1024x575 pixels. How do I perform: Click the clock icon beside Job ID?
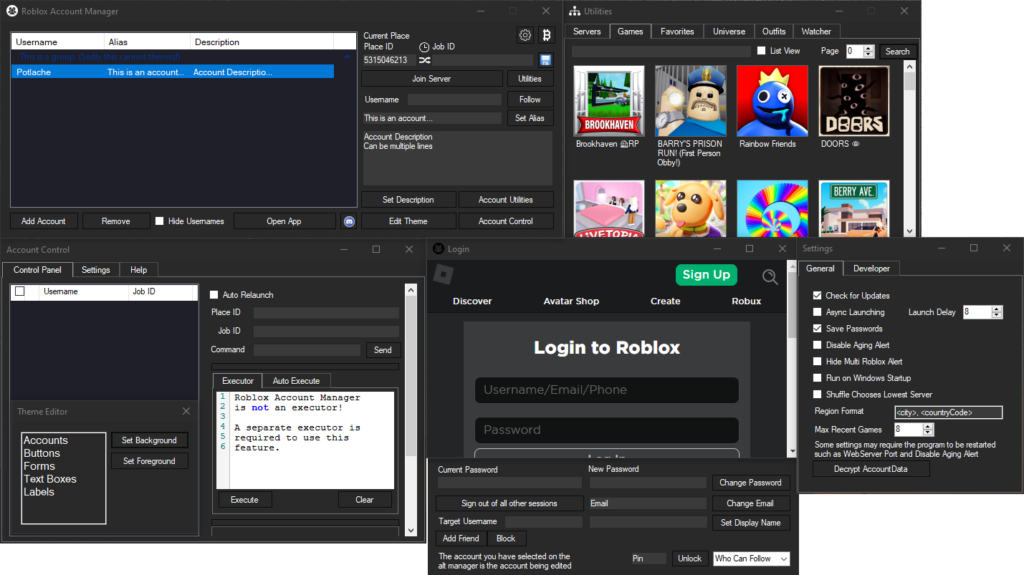(424, 47)
